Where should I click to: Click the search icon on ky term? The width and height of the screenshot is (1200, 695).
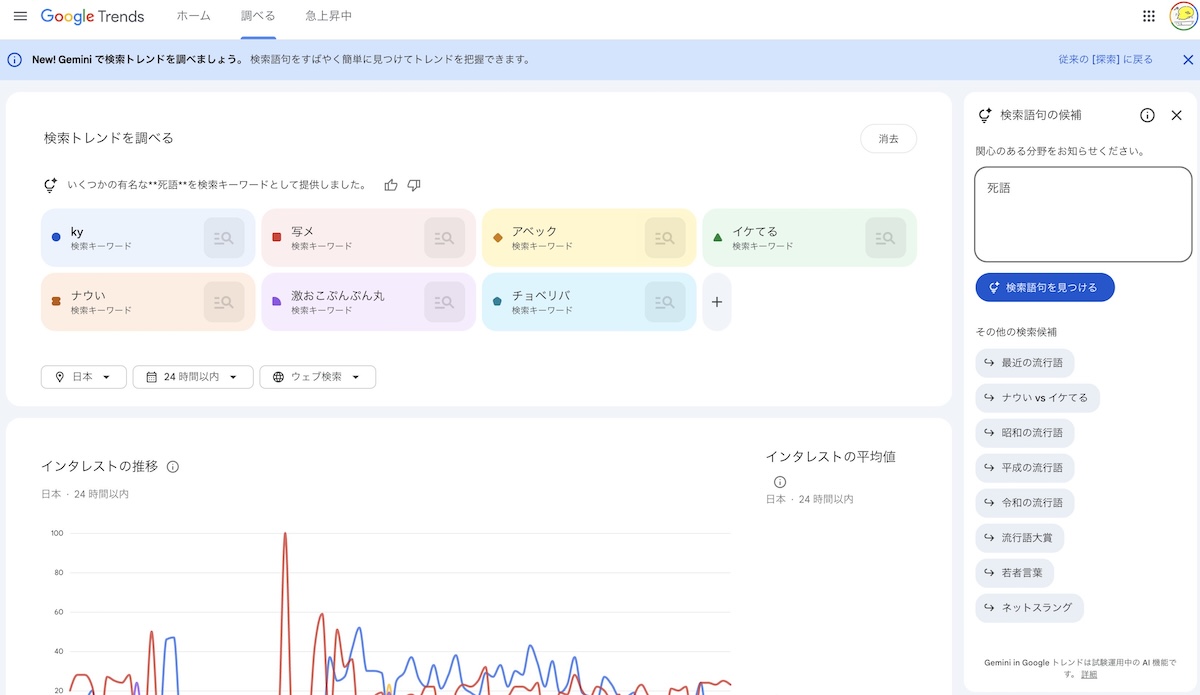(x=224, y=238)
